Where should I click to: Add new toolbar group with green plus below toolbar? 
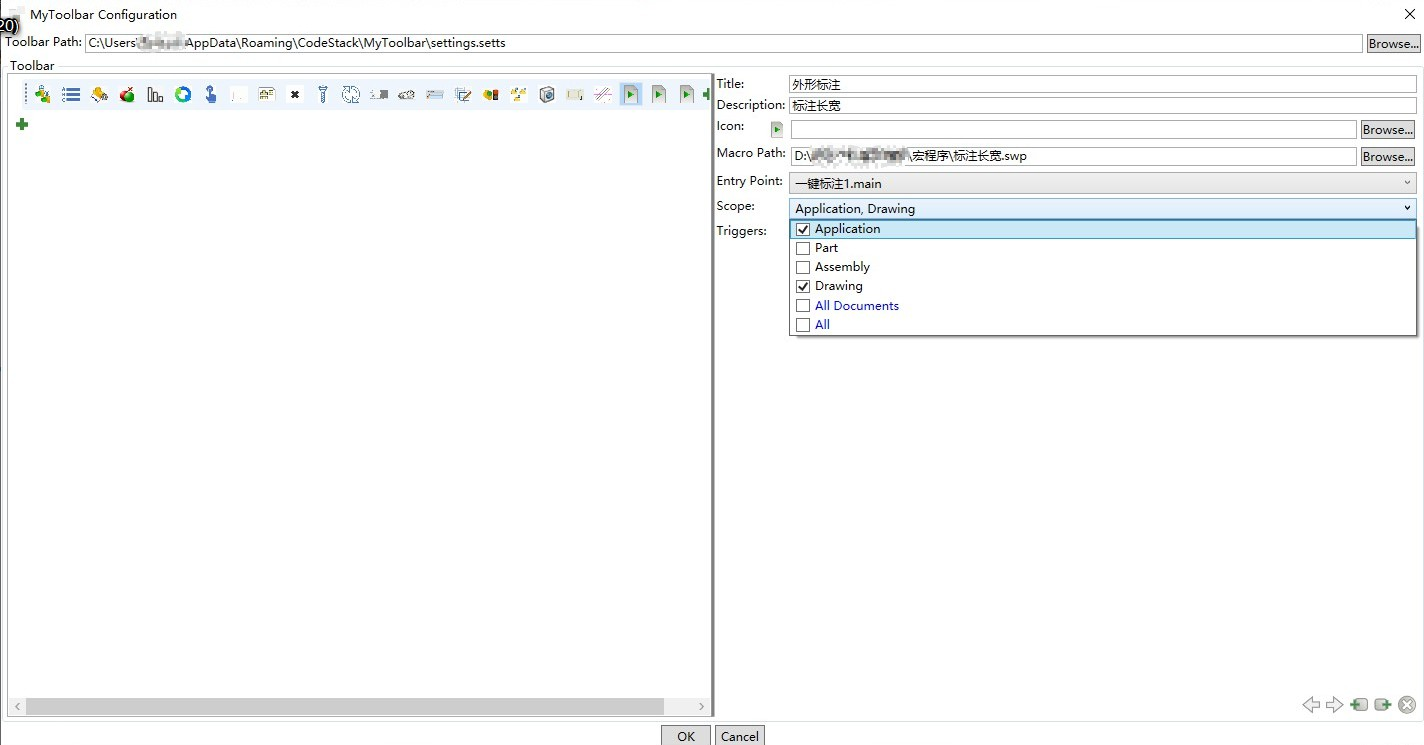[x=22, y=124]
